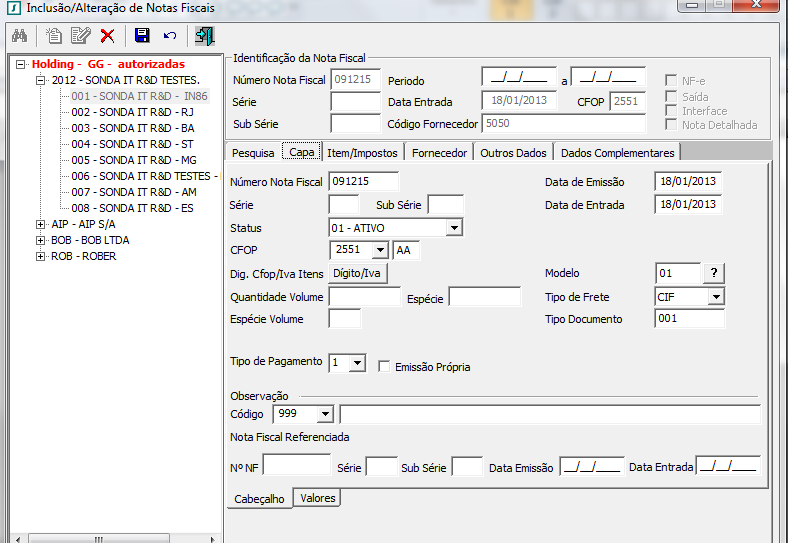Screen dimensions: 788x543
Task: Select 005 - SONDA IT R&D - MG
Action: (x=132, y=160)
